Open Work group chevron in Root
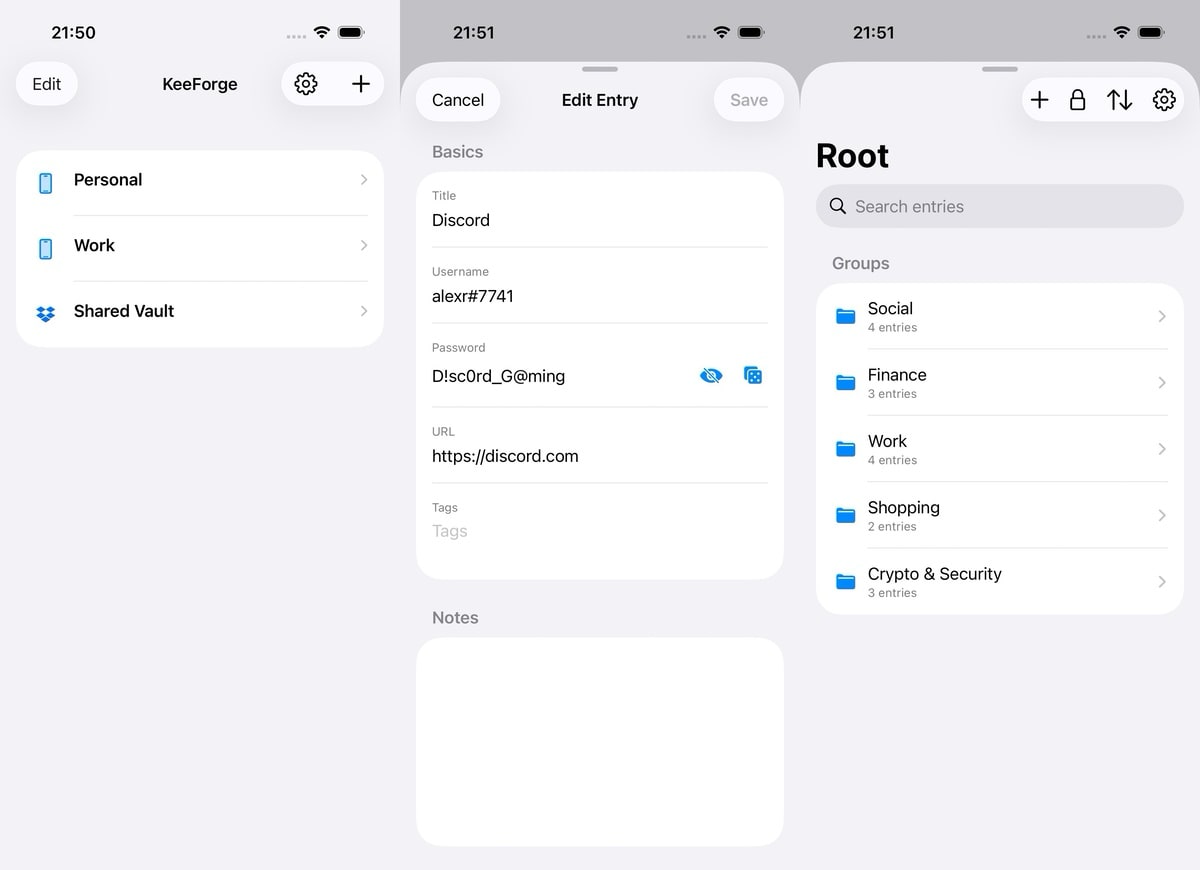 tap(1162, 449)
